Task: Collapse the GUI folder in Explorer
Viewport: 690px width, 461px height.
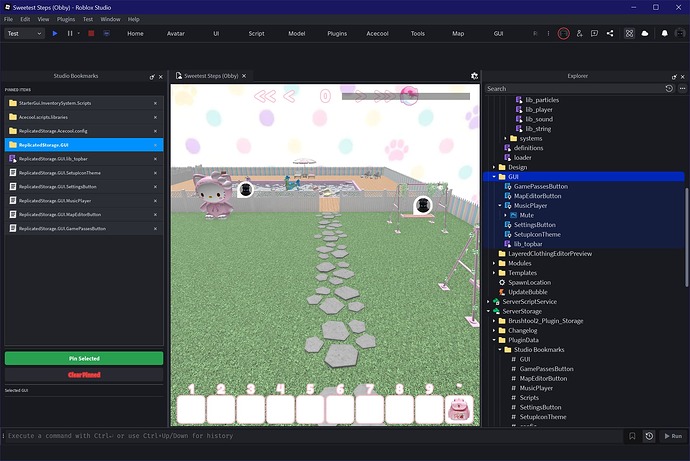Action: coord(494,177)
